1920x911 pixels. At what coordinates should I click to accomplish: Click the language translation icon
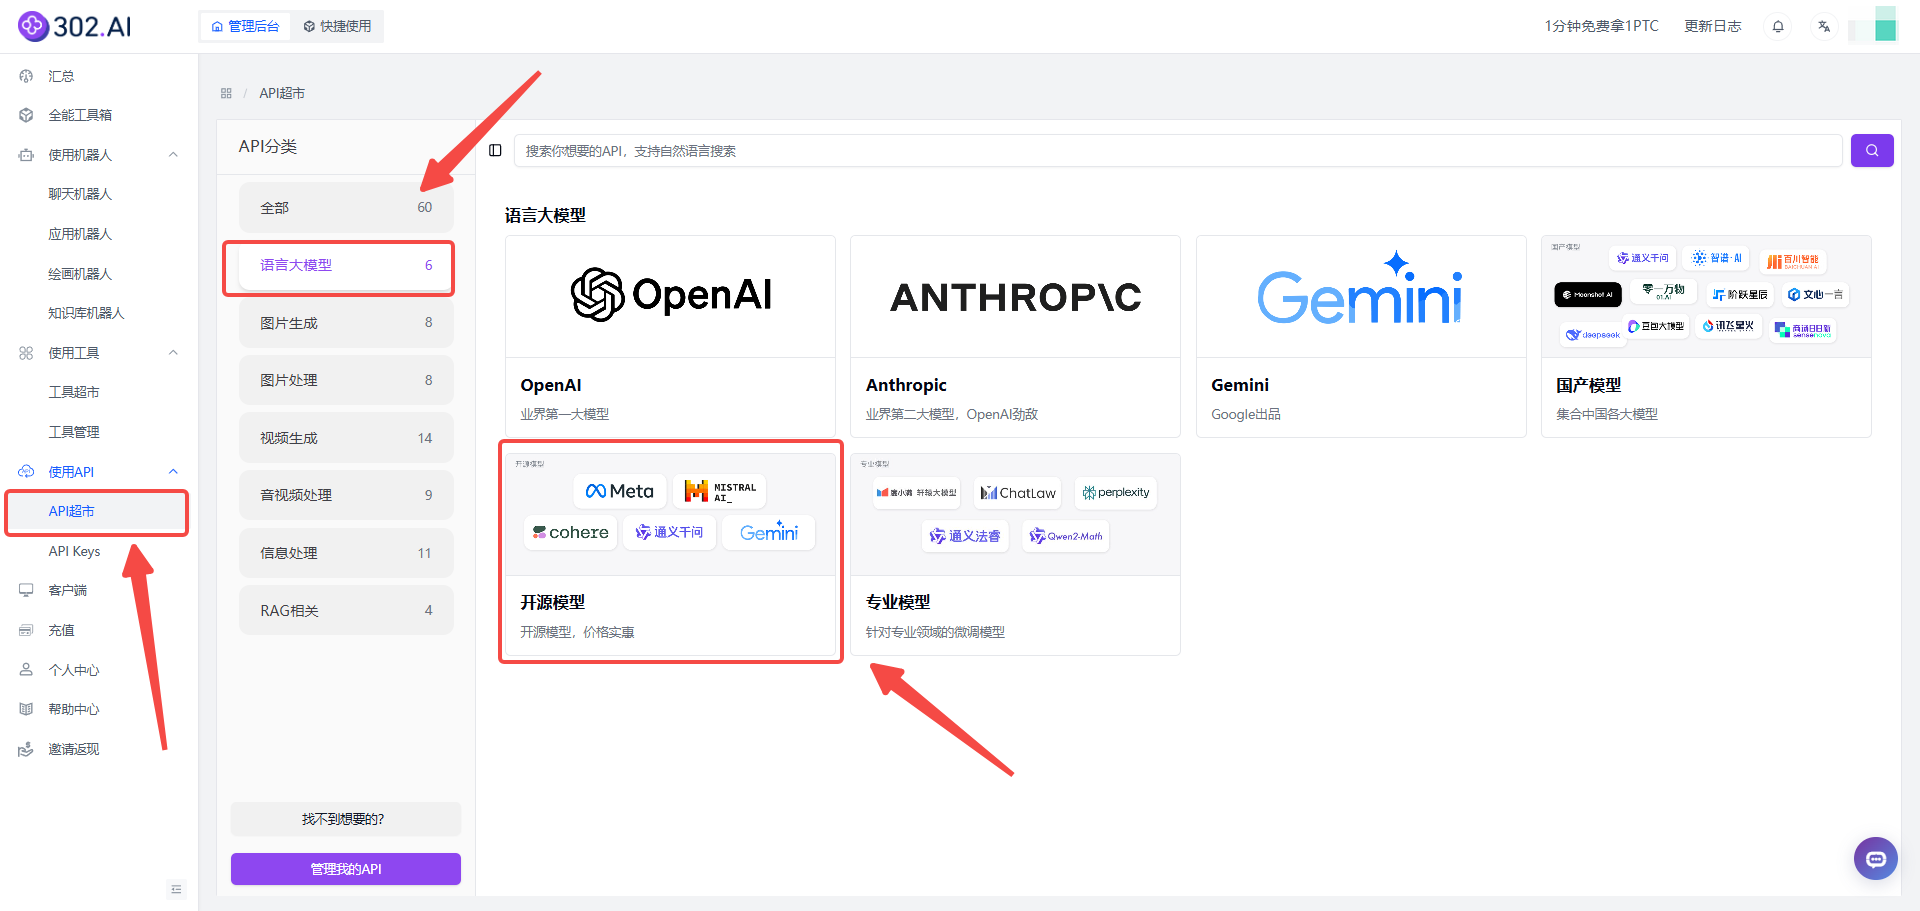(1824, 26)
